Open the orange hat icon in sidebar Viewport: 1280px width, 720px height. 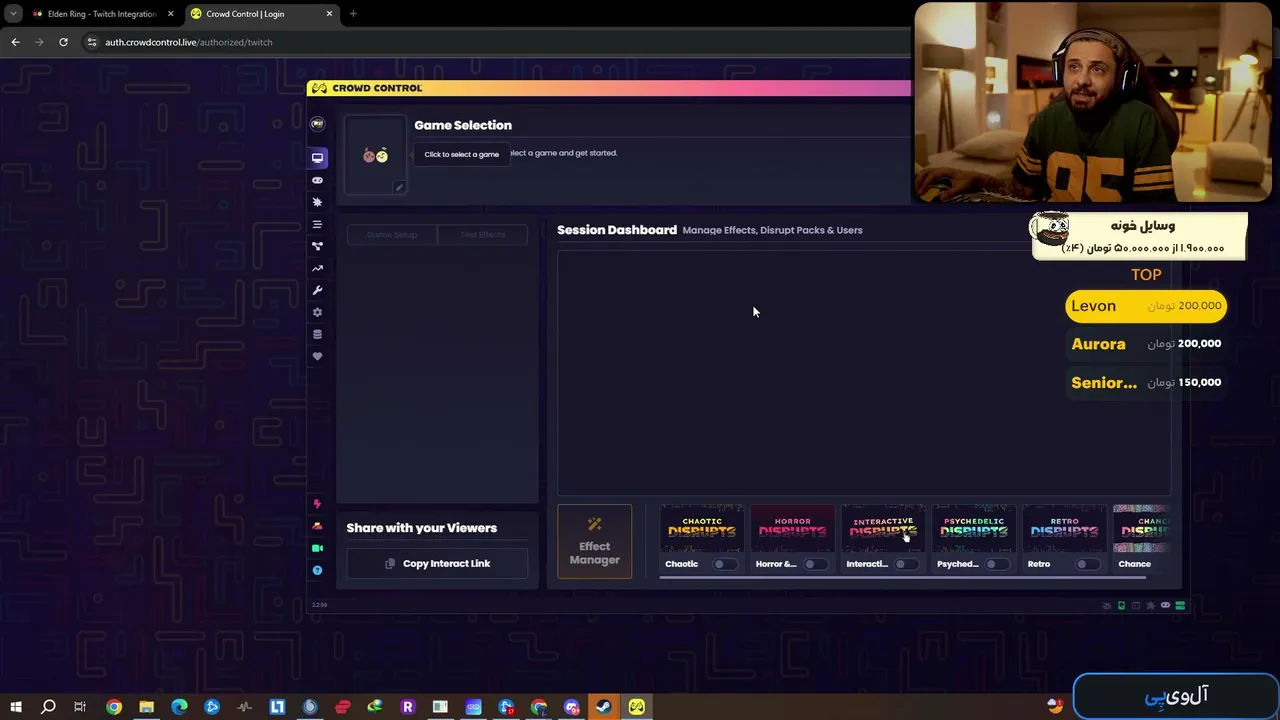click(x=317, y=526)
